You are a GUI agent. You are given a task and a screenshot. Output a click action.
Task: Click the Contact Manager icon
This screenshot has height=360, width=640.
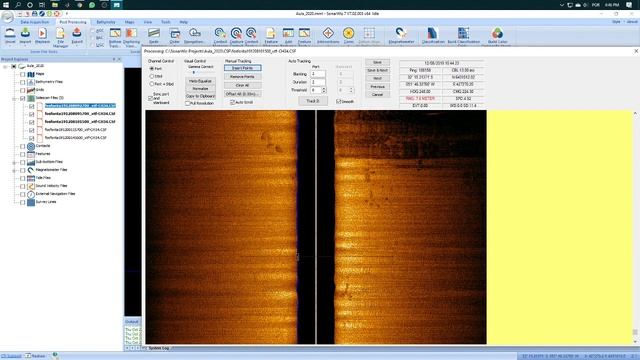click(220, 33)
